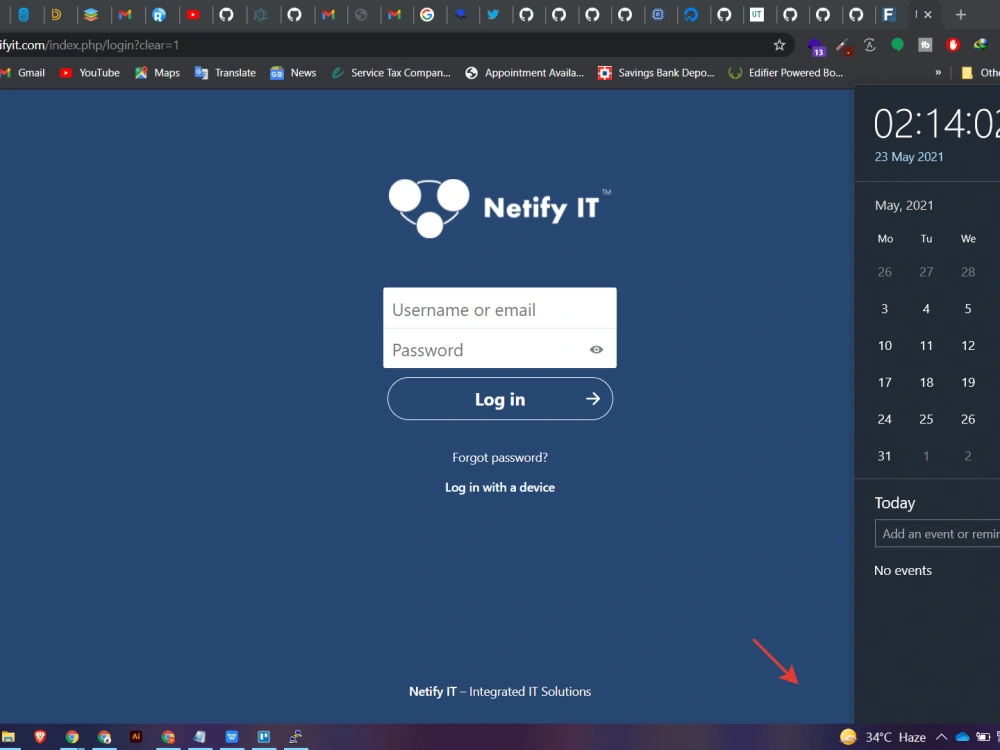Open the YouTube bookmark

[90, 73]
